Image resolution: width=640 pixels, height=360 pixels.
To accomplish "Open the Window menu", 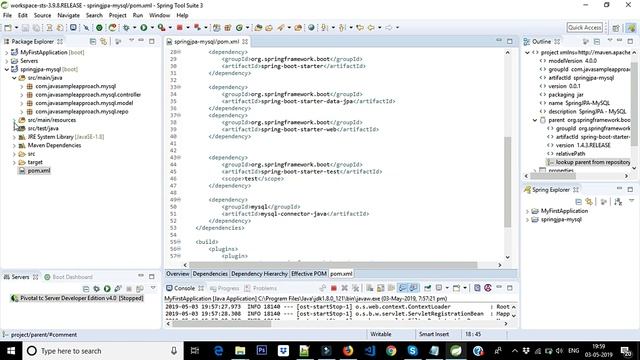I will pyautogui.click(x=159, y=15).
